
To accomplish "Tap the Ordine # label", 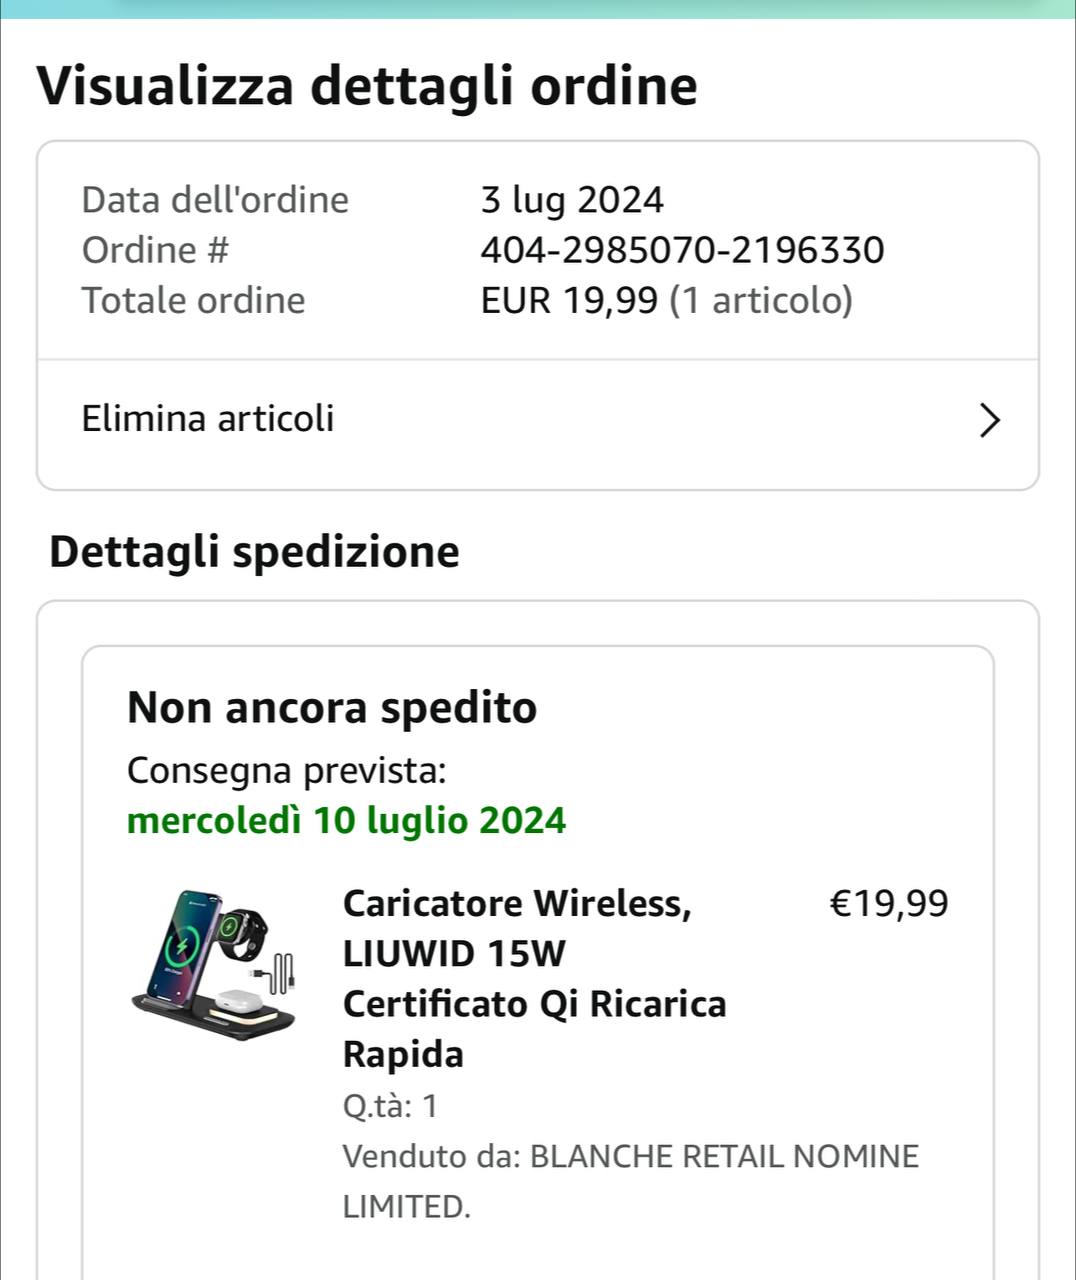I will pyautogui.click(x=155, y=250).
